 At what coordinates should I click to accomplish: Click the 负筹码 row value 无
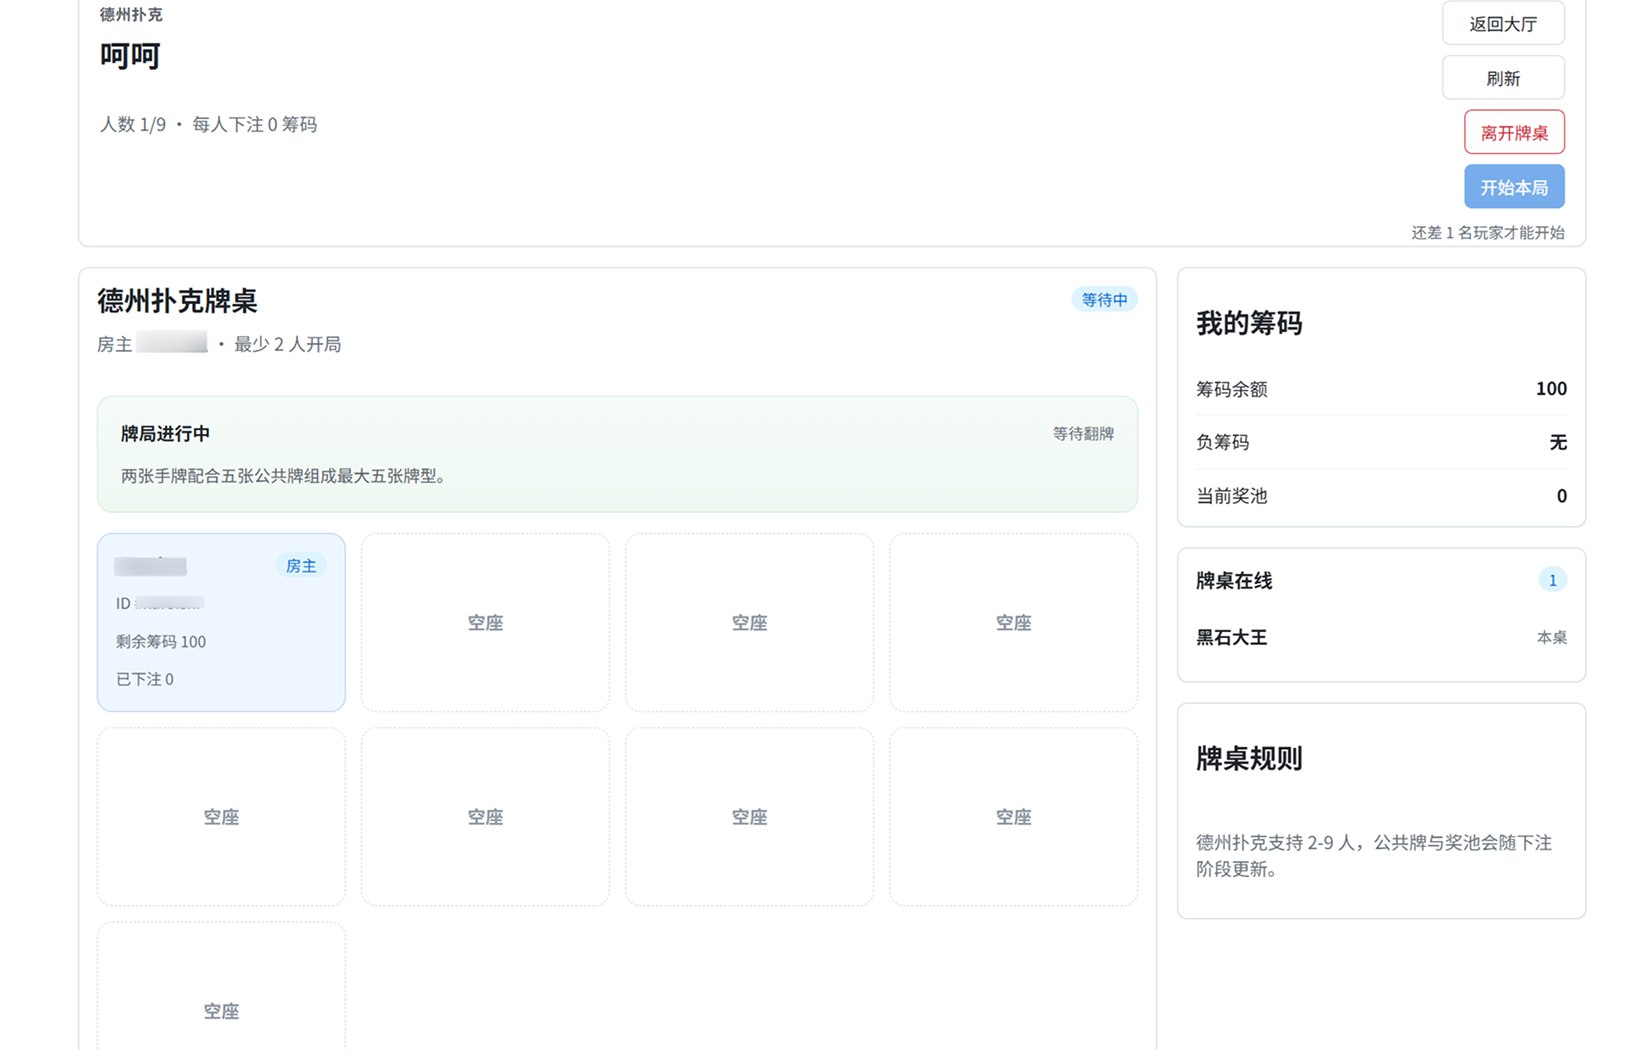pos(1558,442)
